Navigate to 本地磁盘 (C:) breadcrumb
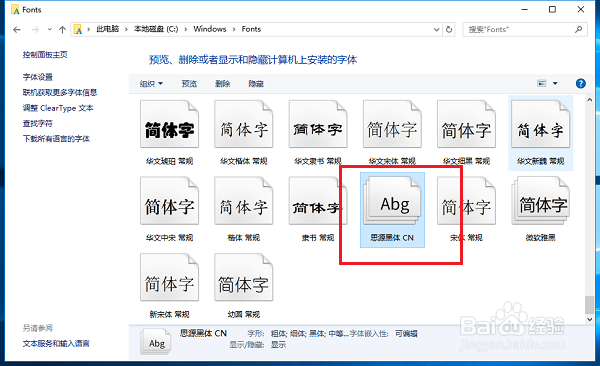The height and width of the screenshot is (366, 600). pos(156,29)
